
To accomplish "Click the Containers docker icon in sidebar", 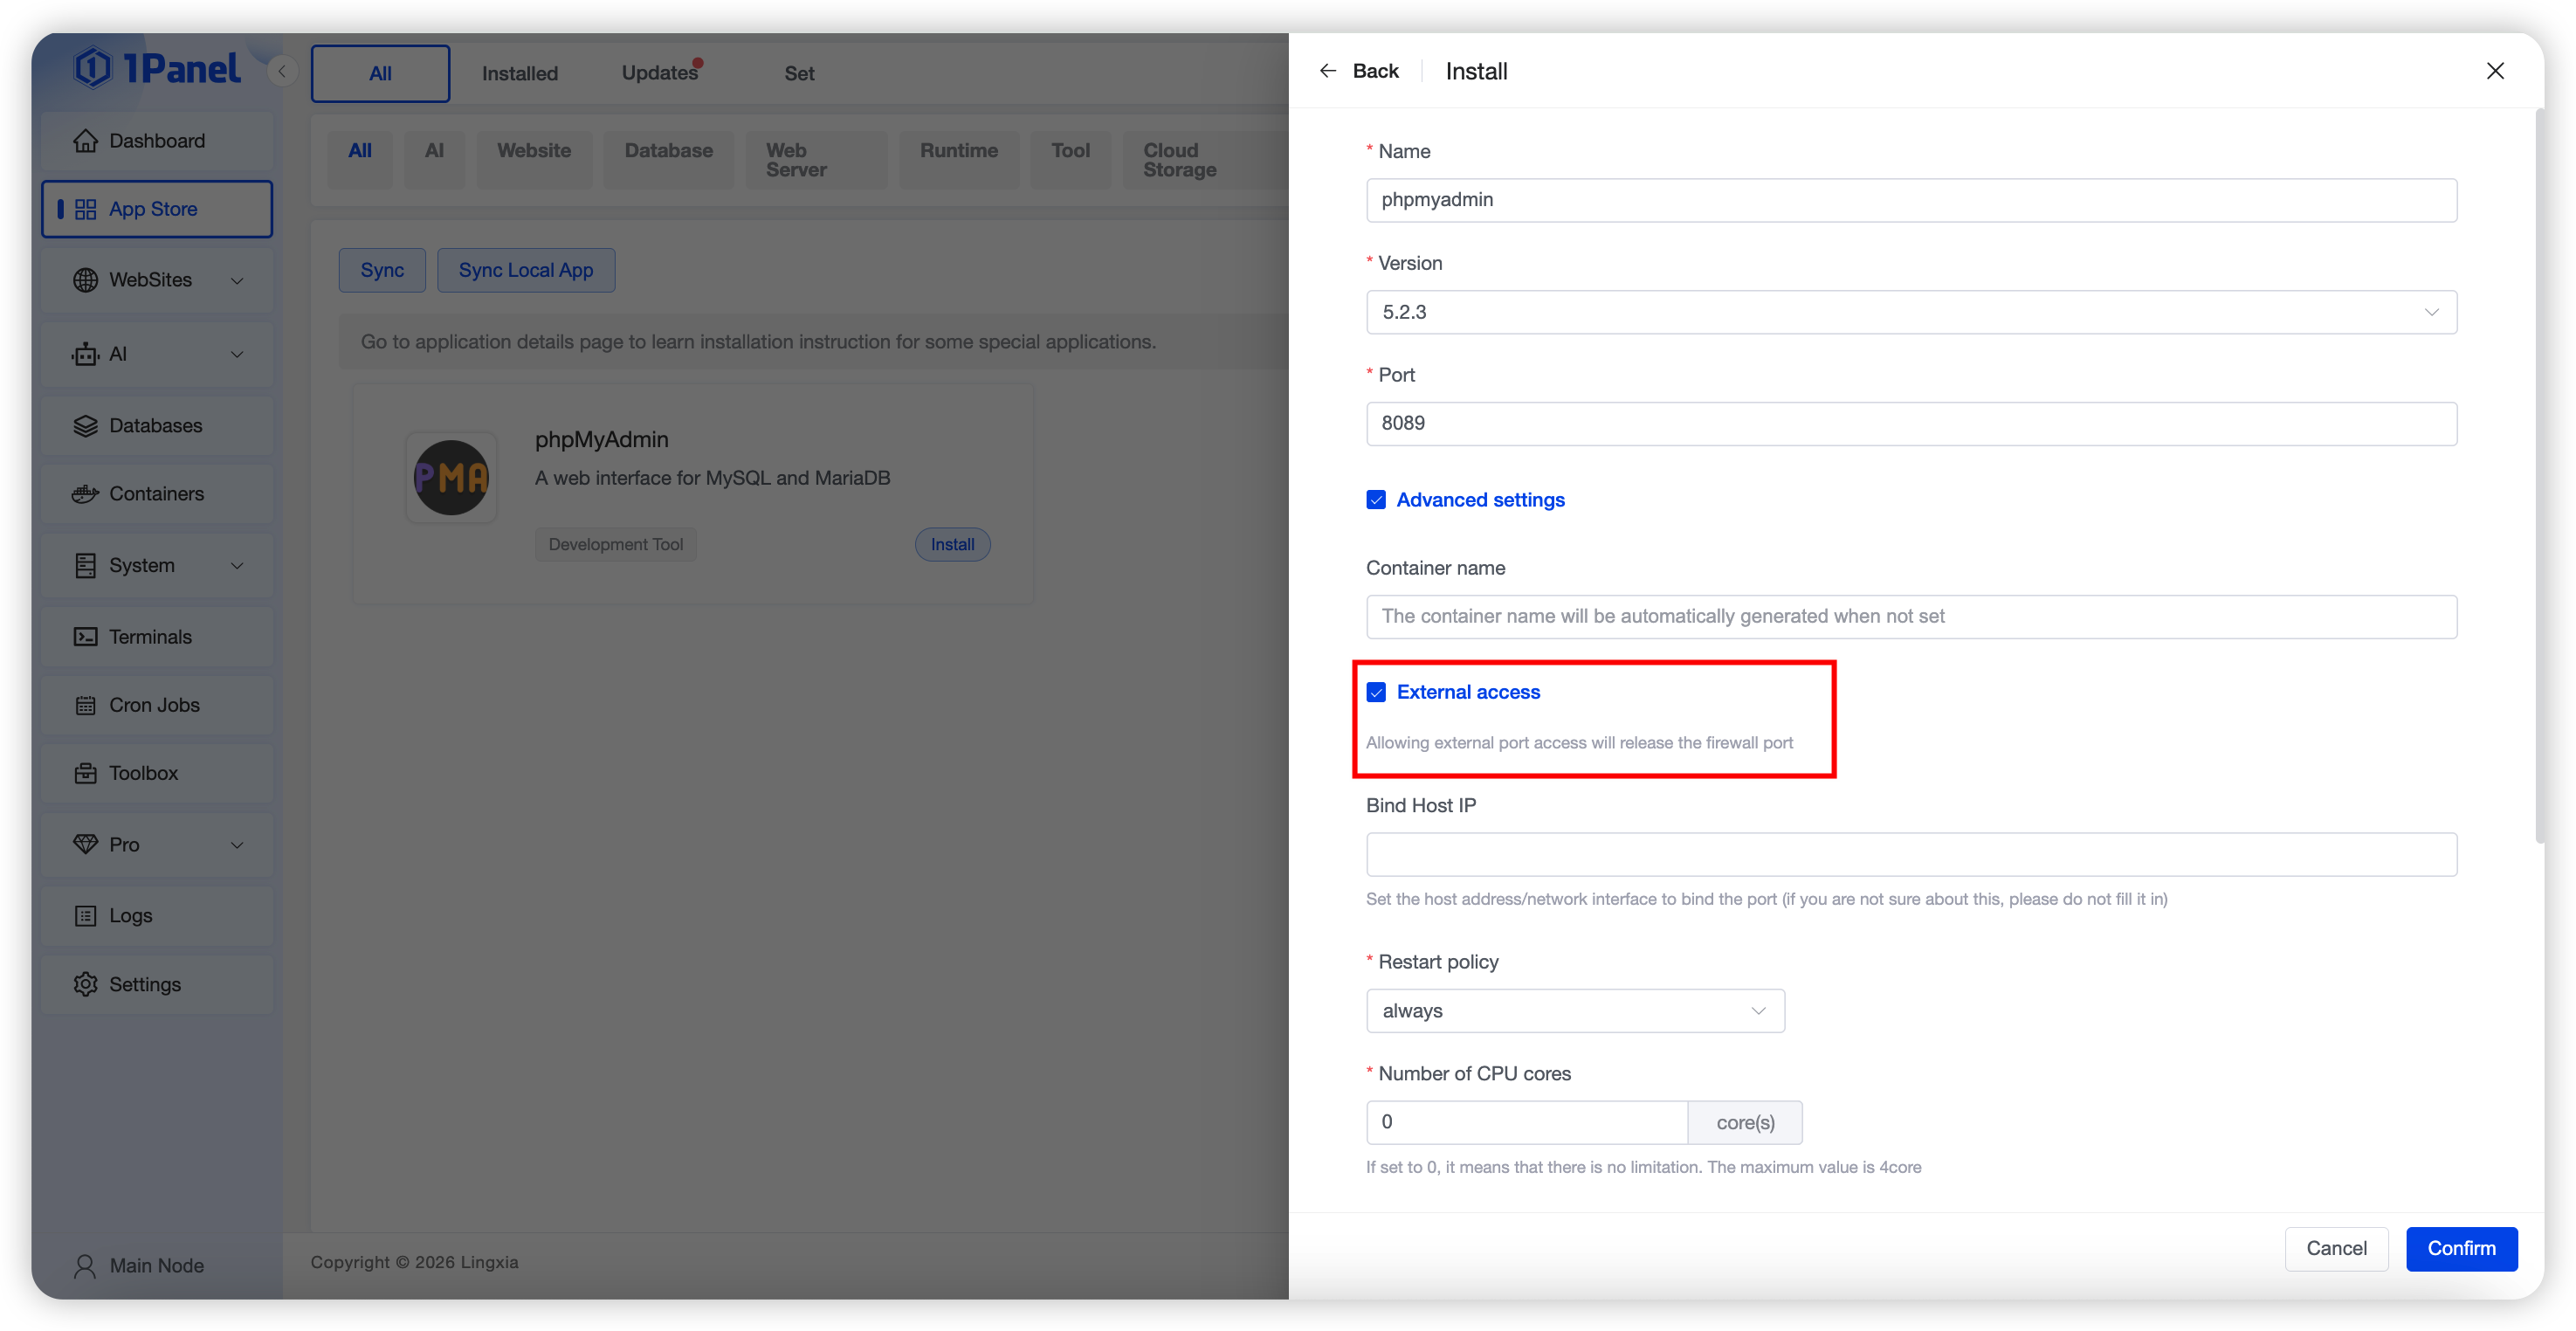I will 85,494.
